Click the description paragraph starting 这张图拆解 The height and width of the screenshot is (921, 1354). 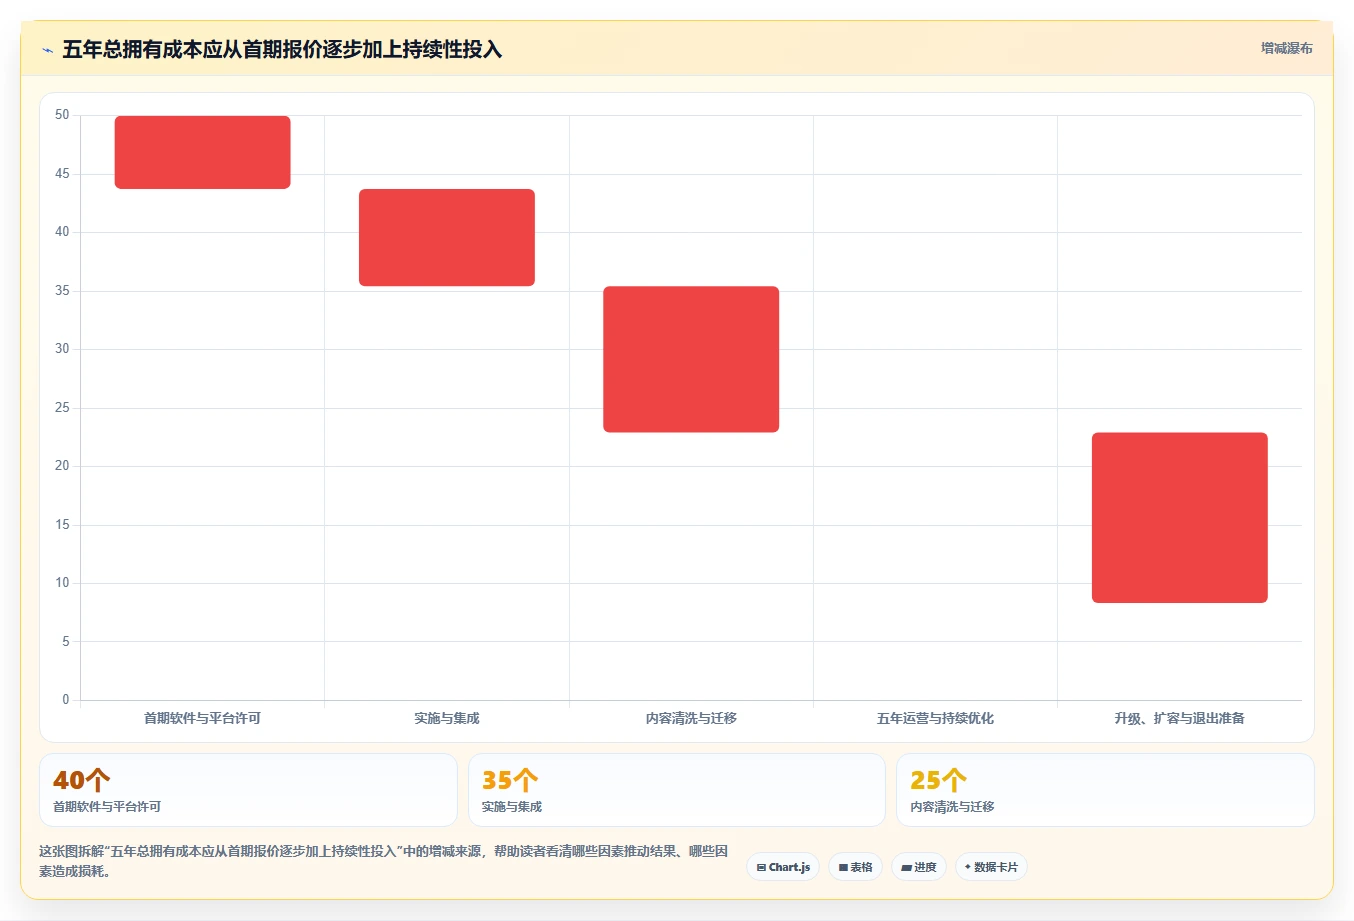tap(383, 861)
